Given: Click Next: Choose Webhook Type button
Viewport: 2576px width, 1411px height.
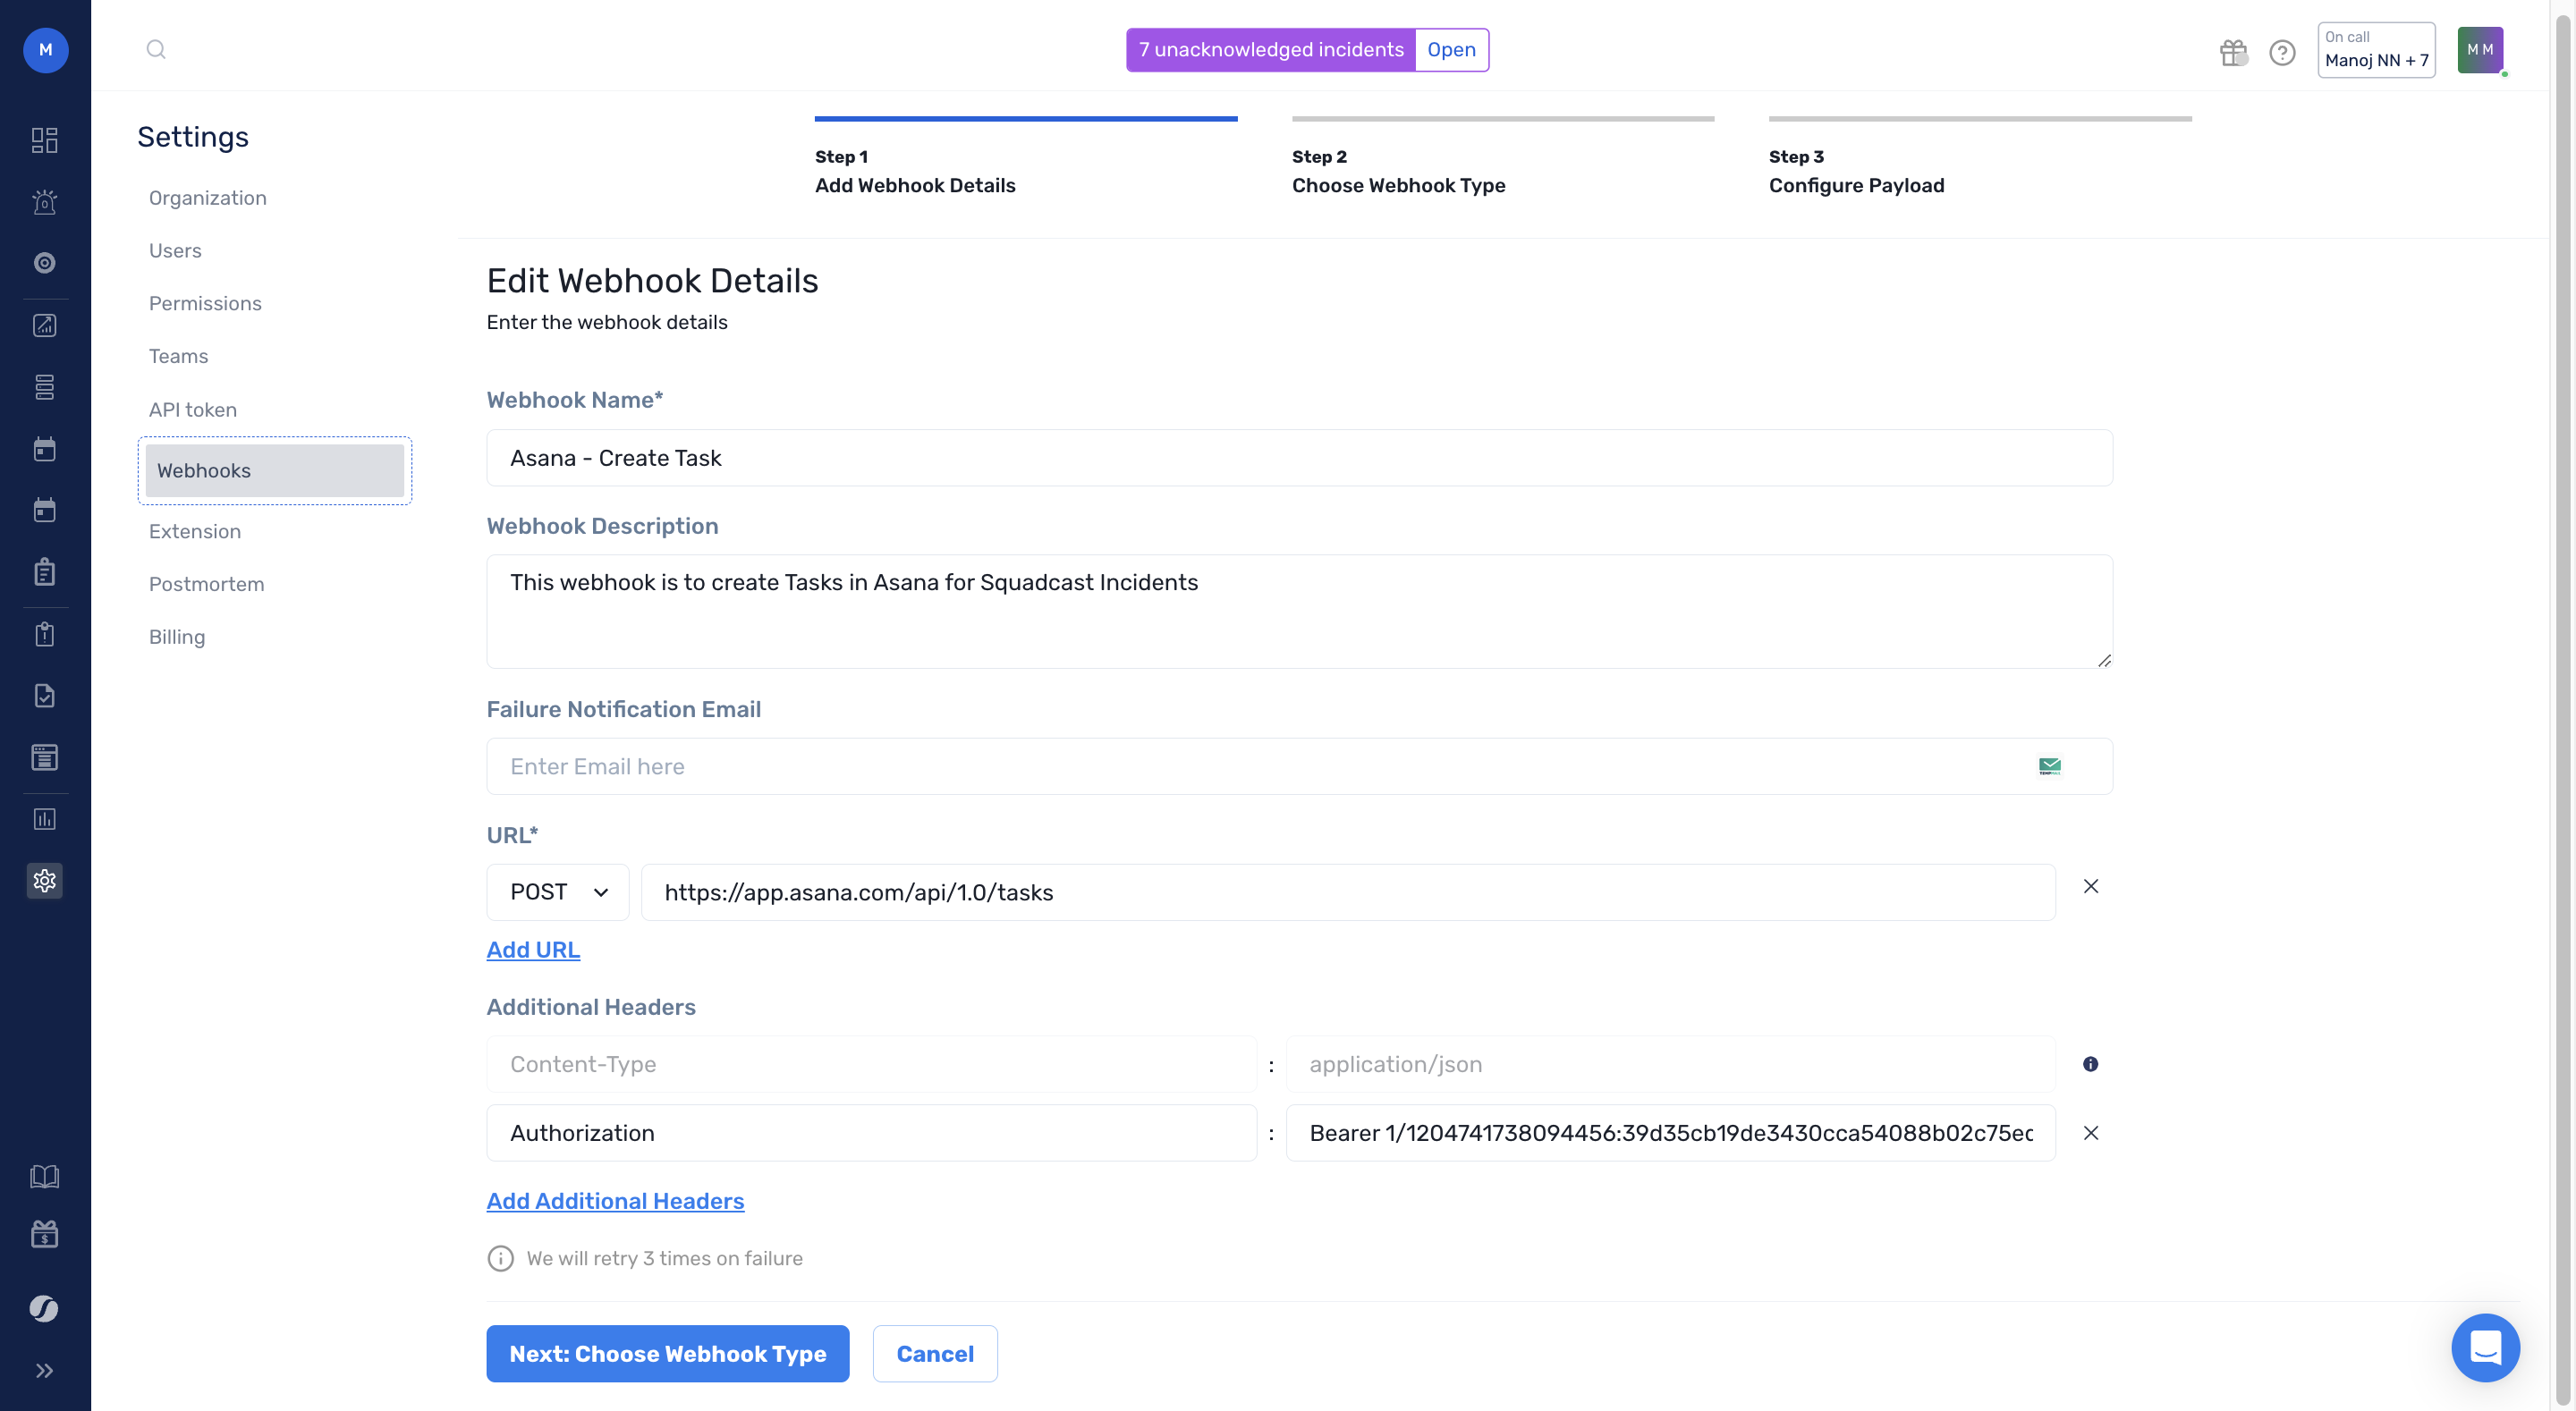Looking at the screenshot, I should (667, 1353).
